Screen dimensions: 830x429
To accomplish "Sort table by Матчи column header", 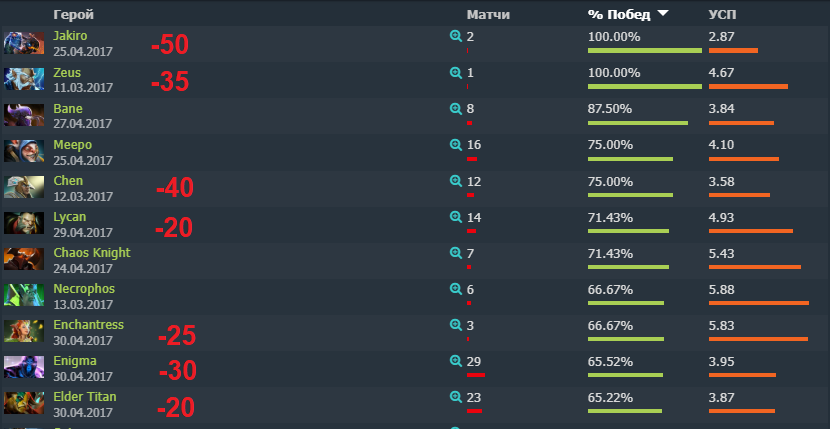I will pyautogui.click(x=488, y=15).
